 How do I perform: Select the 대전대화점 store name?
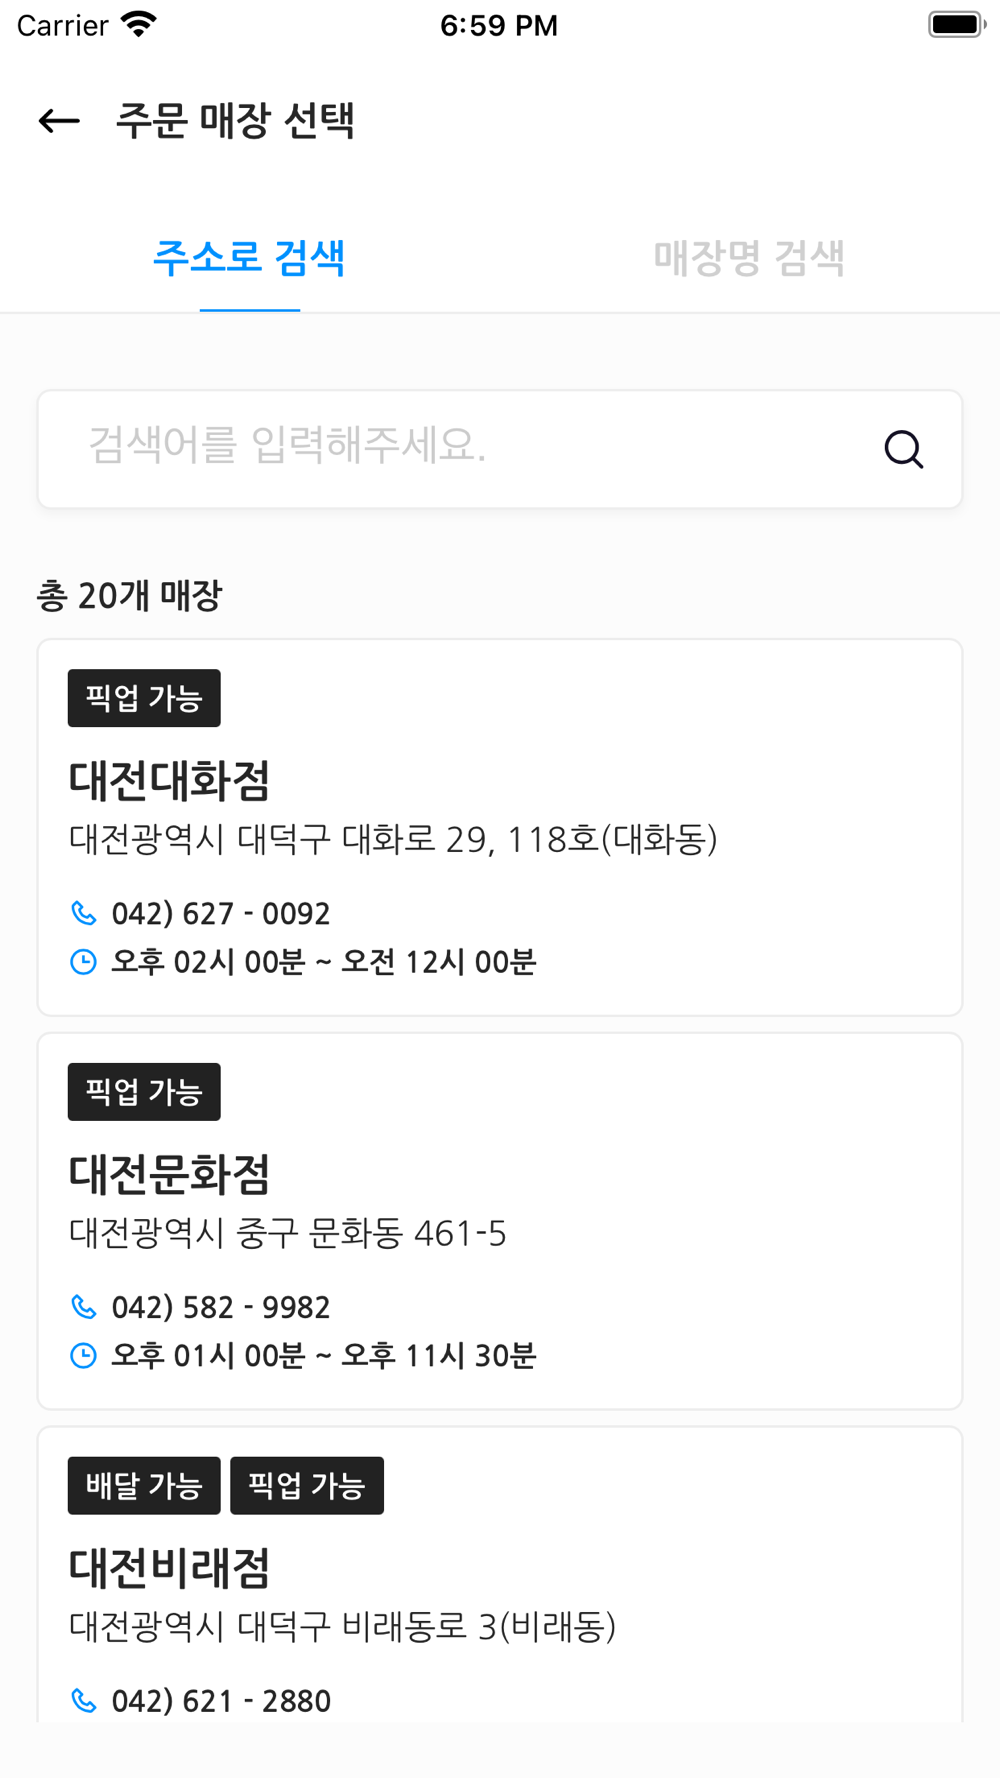(x=170, y=781)
